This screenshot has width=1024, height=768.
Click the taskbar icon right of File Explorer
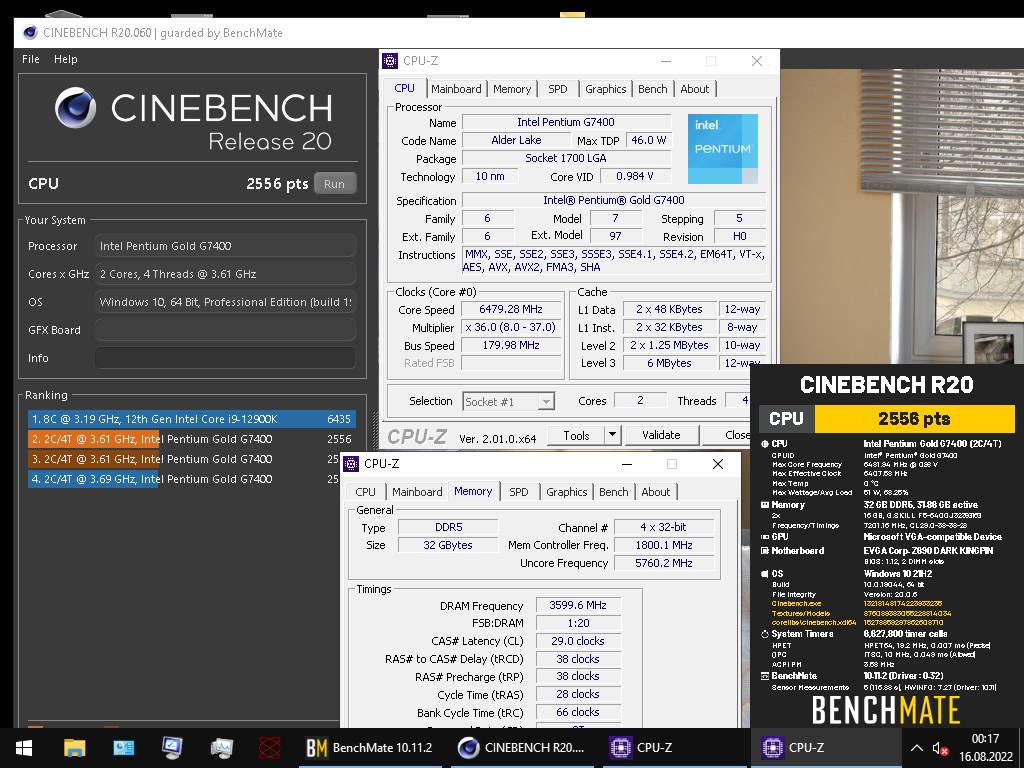[x=123, y=748]
